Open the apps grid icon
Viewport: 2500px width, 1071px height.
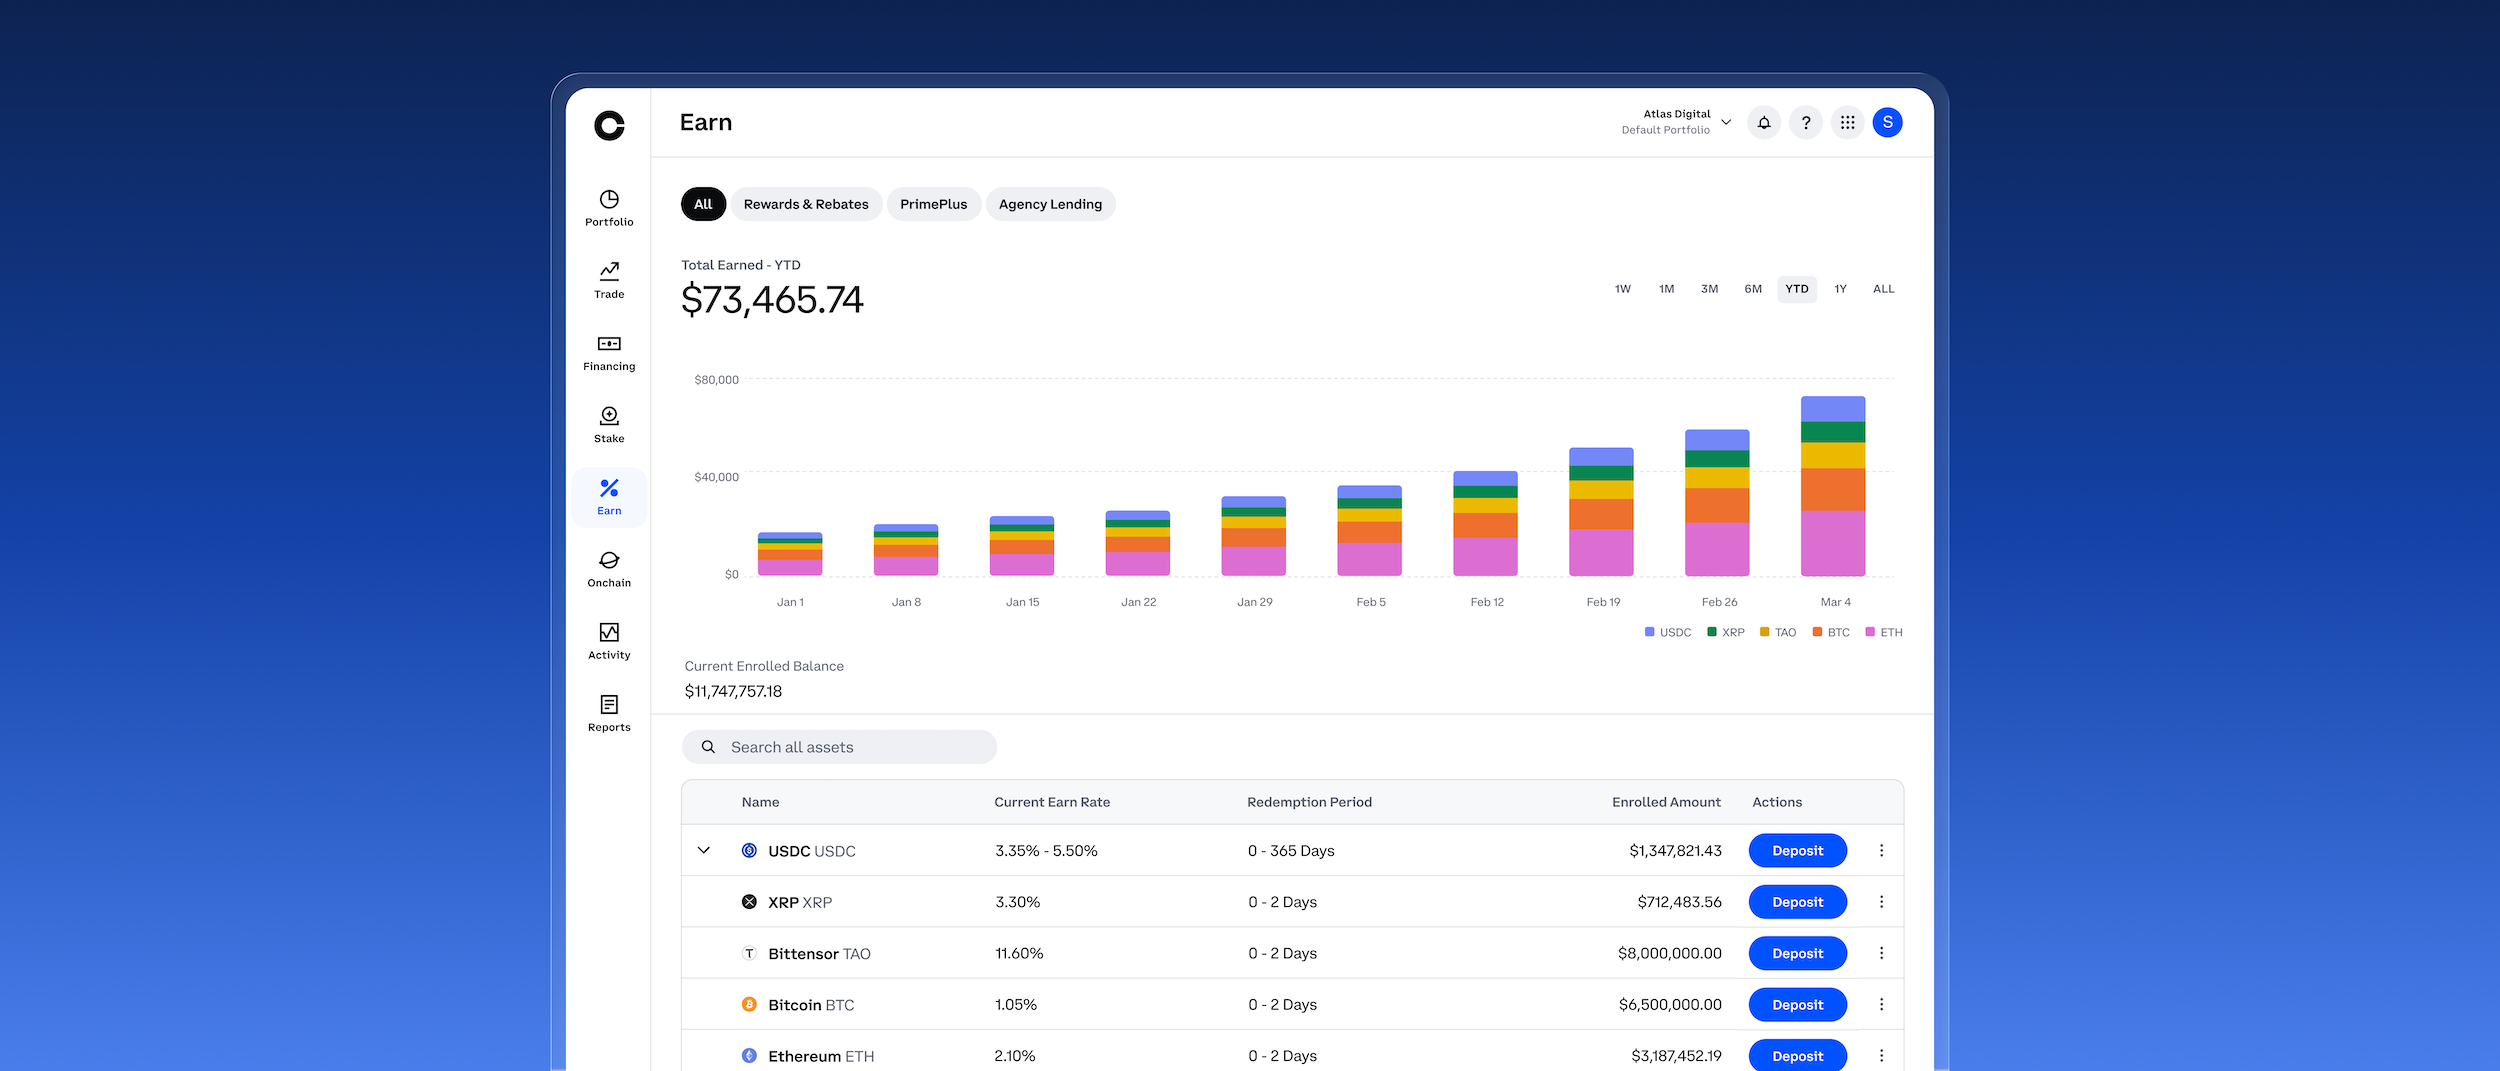point(1847,122)
